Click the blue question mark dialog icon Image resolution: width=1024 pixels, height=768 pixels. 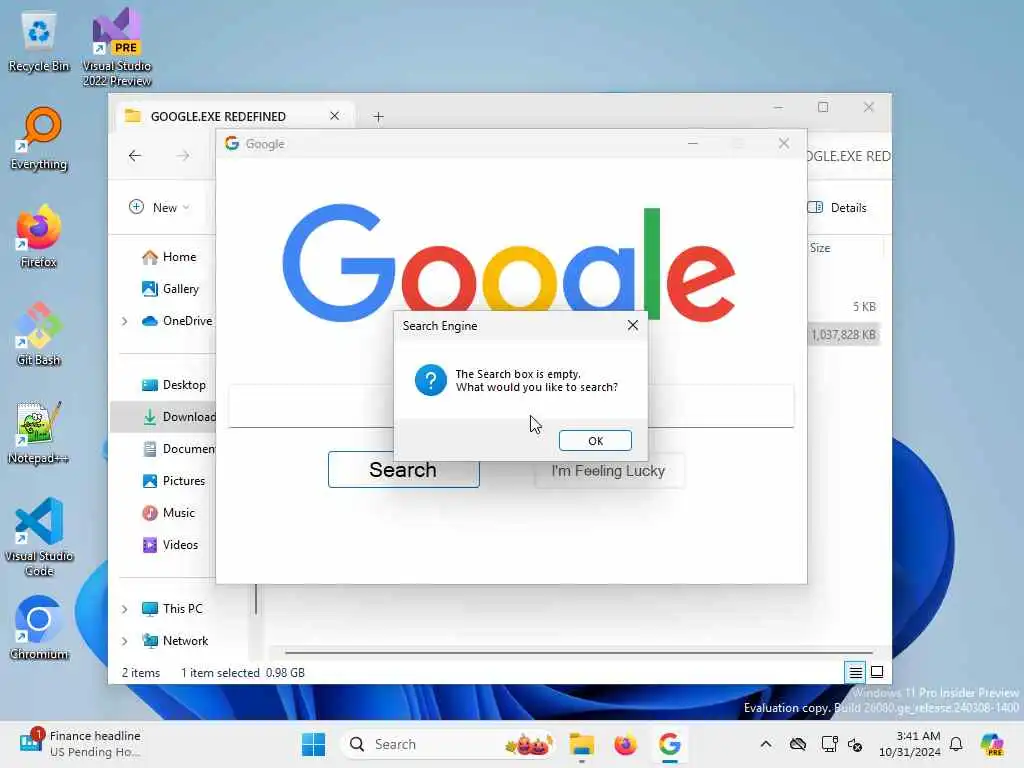[x=430, y=380]
